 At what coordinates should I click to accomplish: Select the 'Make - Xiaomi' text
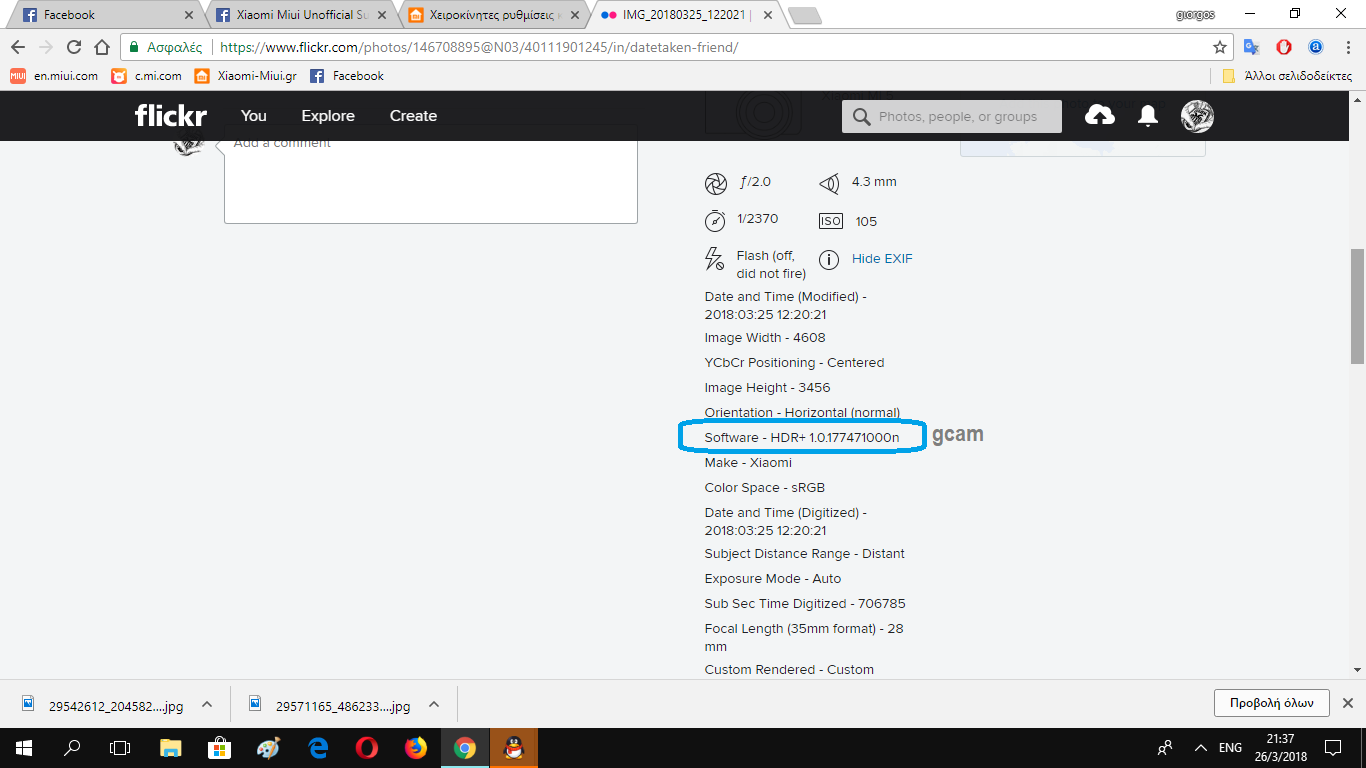coord(748,463)
